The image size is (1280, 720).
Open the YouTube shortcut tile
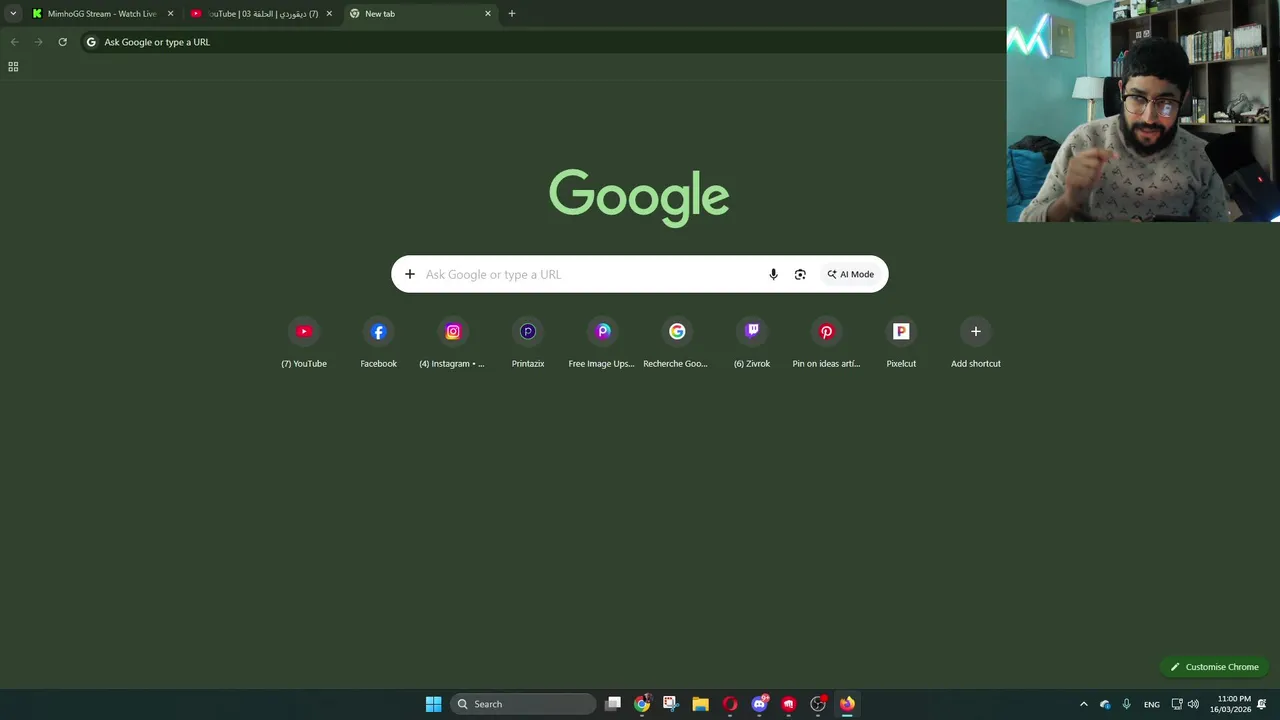coord(304,343)
